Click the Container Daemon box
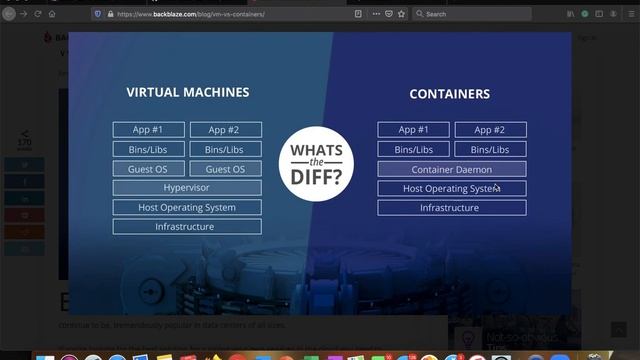Image resolution: width=640 pixels, height=360 pixels. 452,169
